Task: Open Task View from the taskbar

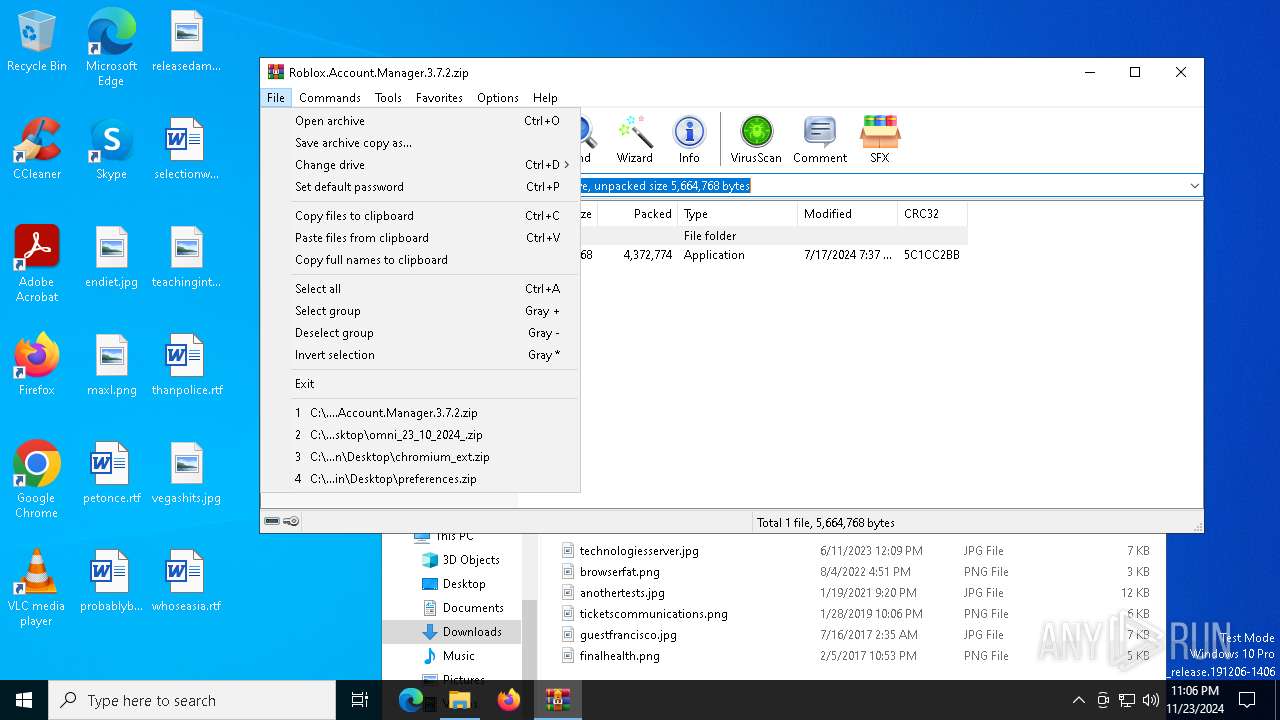Action: tap(360, 700)
